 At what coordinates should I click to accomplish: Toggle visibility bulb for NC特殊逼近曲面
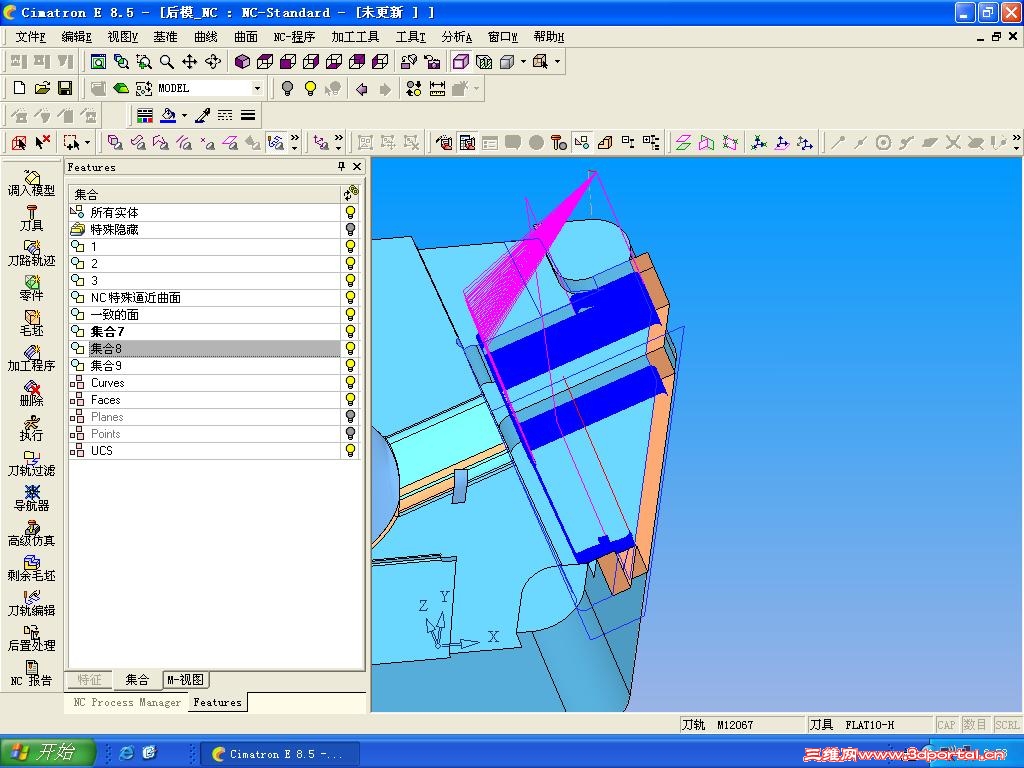[350, 297]
